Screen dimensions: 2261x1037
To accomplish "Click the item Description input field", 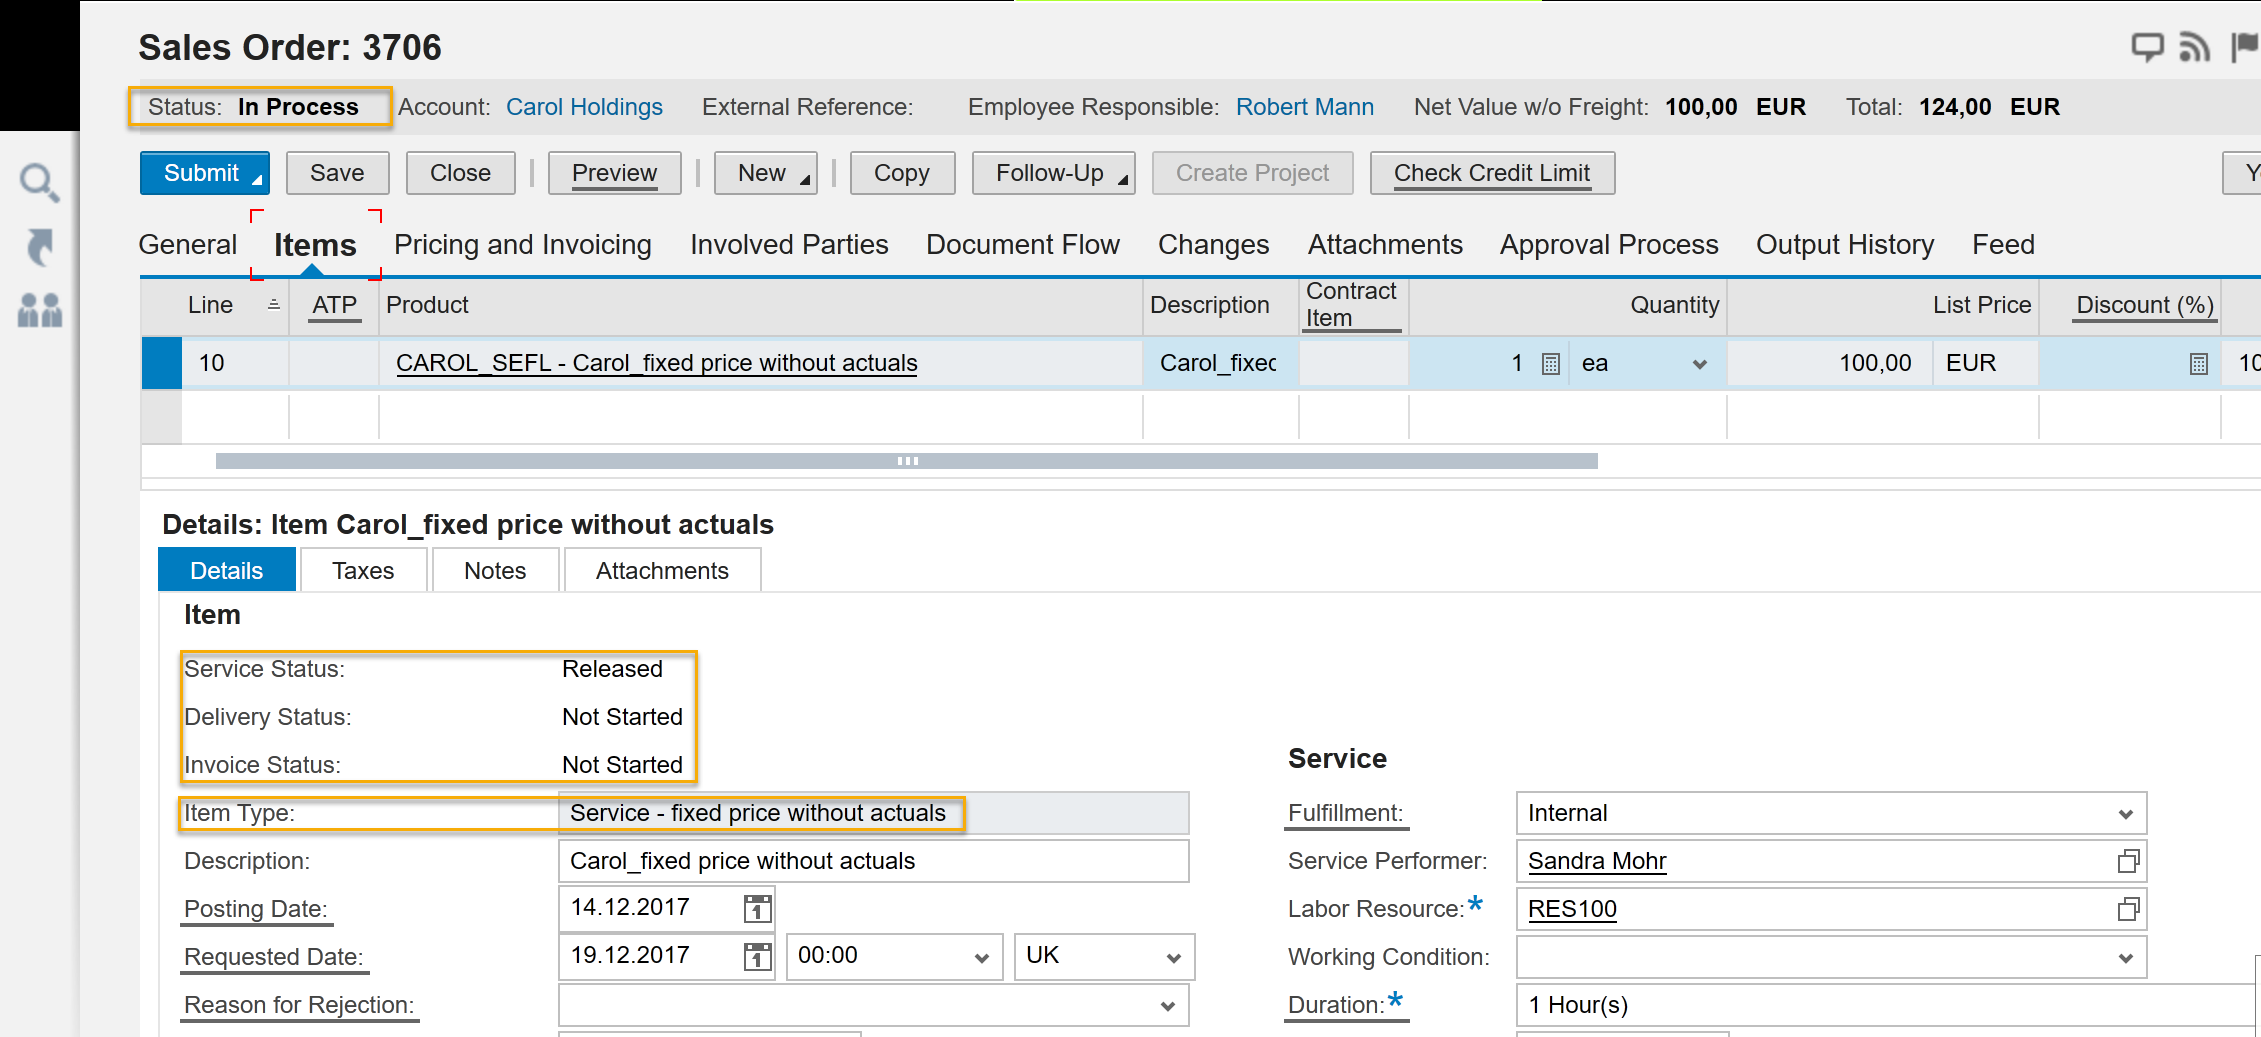I will (874, 861).
